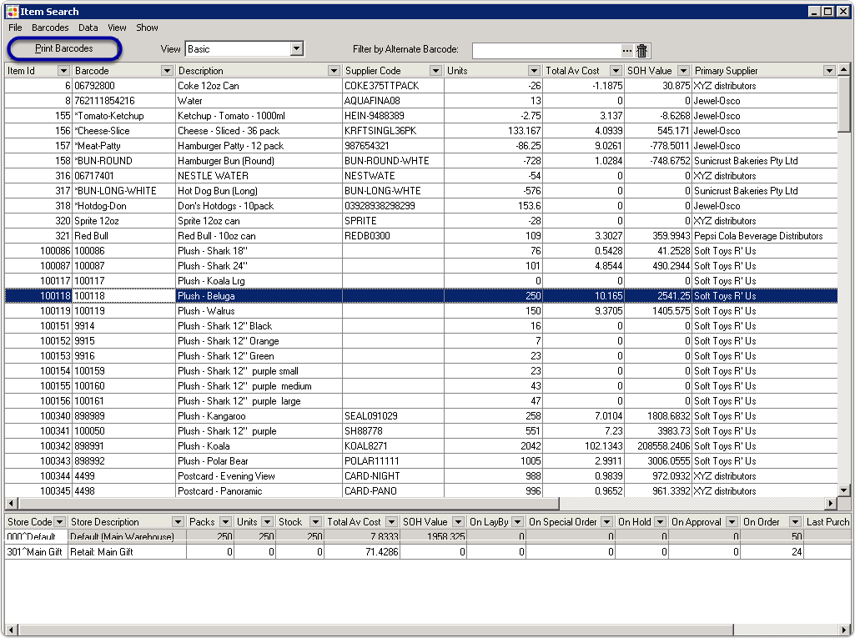
Task: Open the Store Description filter arrow in lower grid
Action: coord(178,522)
